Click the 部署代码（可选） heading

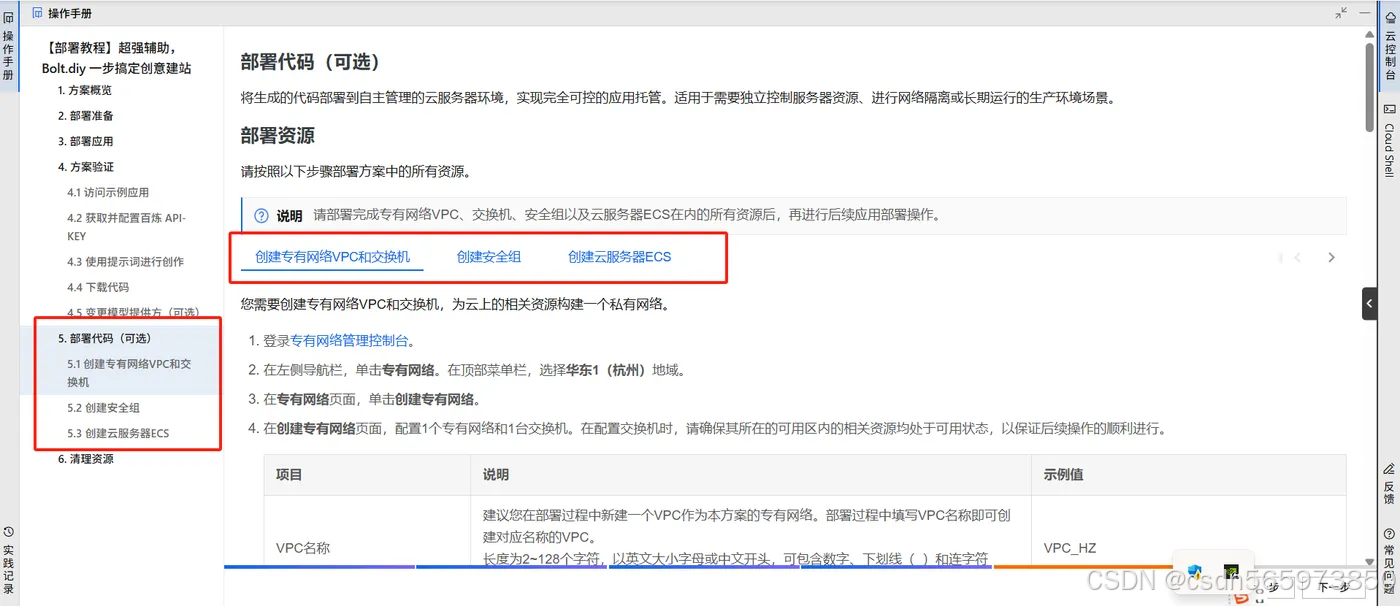[311, 62]
